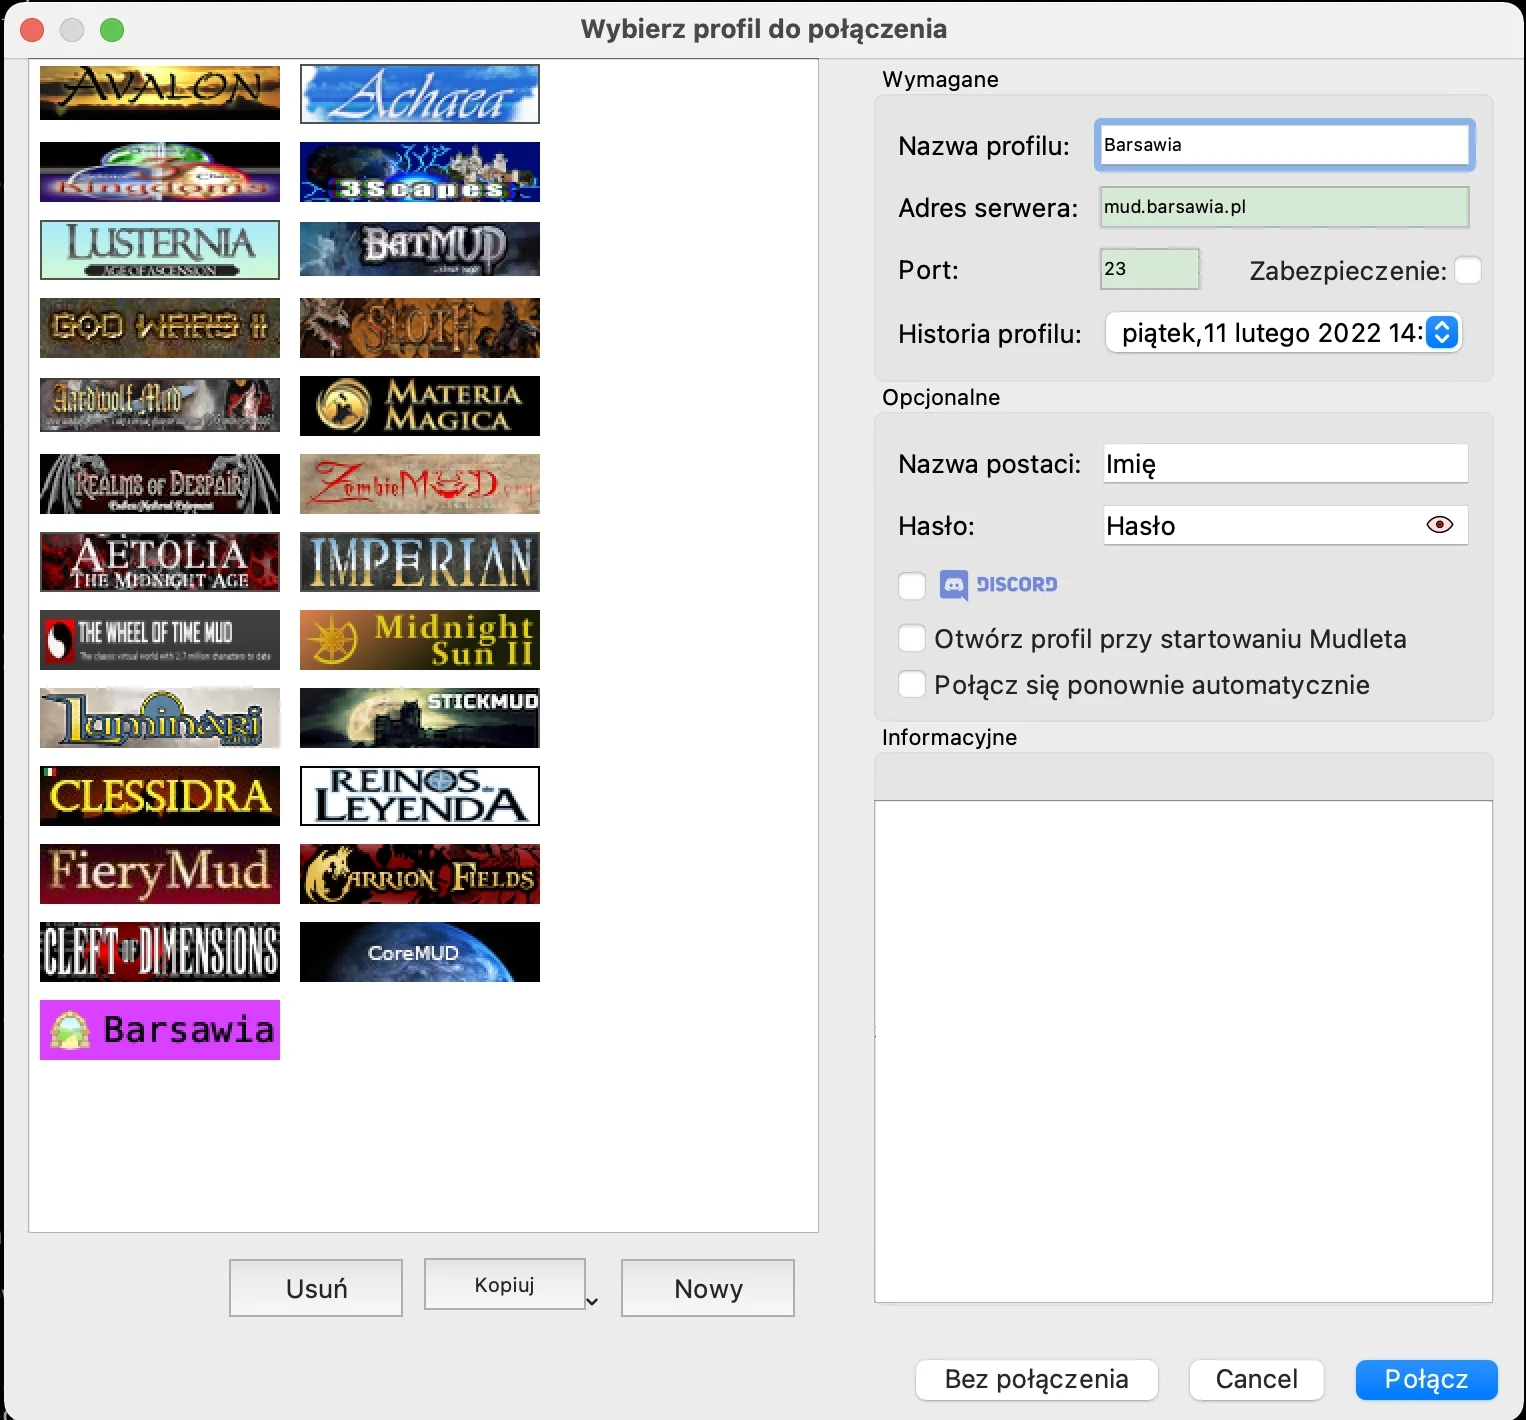
Task: Click the Kopiuj button
Action: point(505,1284)
